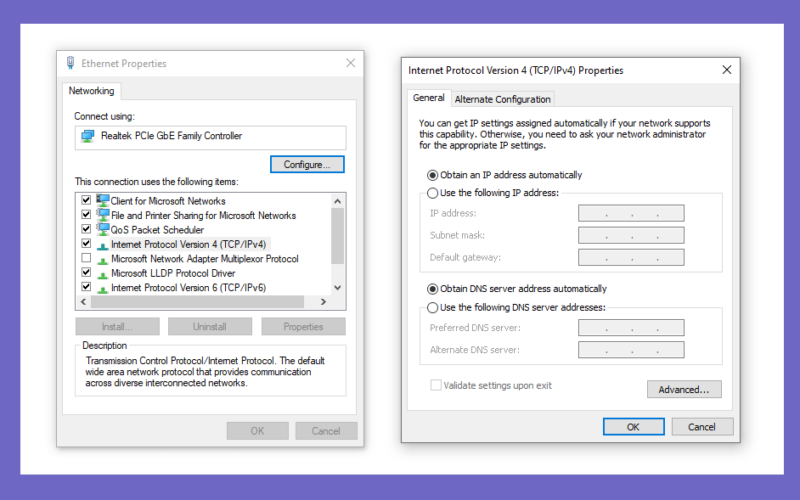Click items list scroll left arrow
The height and width of the screenshot is (500, 800).
[84, 302]
